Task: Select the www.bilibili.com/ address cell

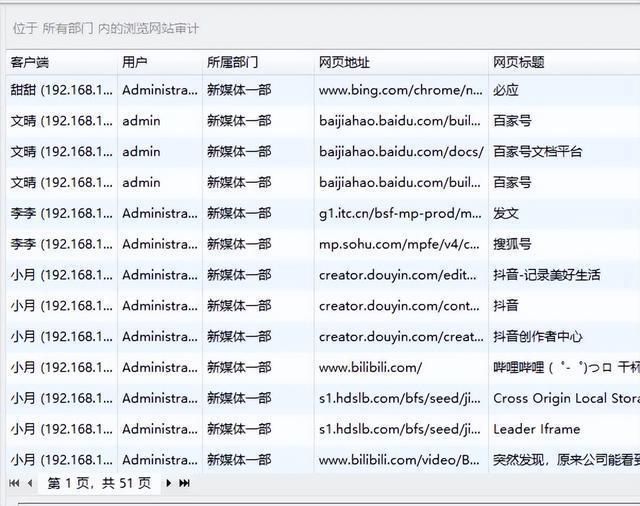Action: pyautogui.click(x=401, y=367)
